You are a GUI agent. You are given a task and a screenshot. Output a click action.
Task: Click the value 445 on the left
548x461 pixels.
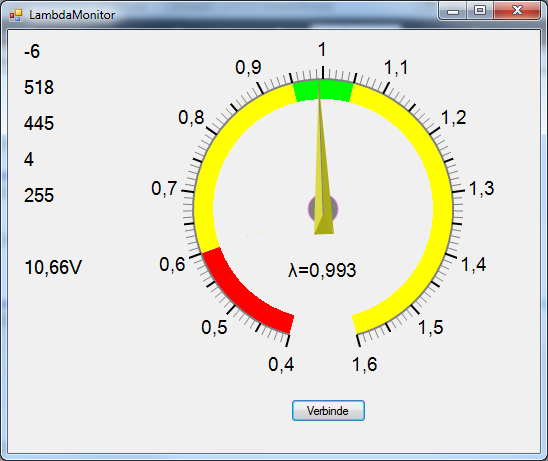click(39, 123)
